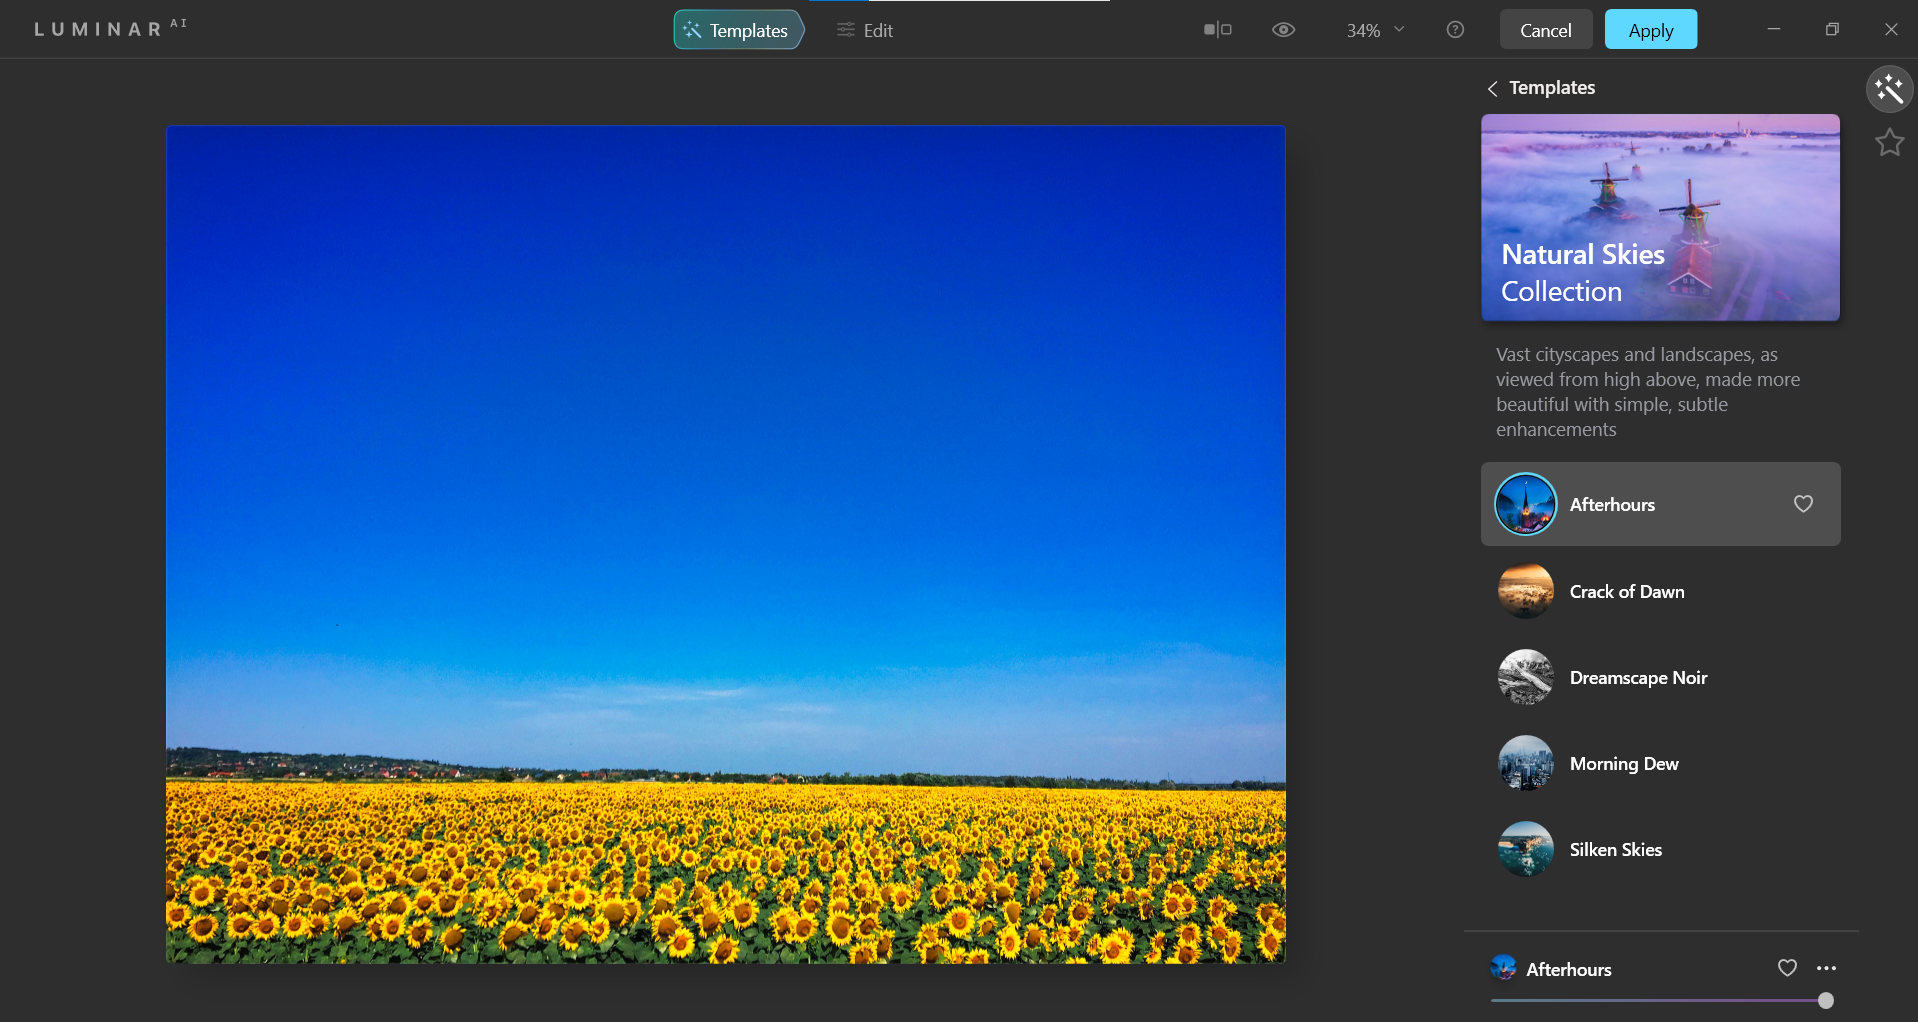Click the Natural Skies Collection banner

tap(1660, 217)
